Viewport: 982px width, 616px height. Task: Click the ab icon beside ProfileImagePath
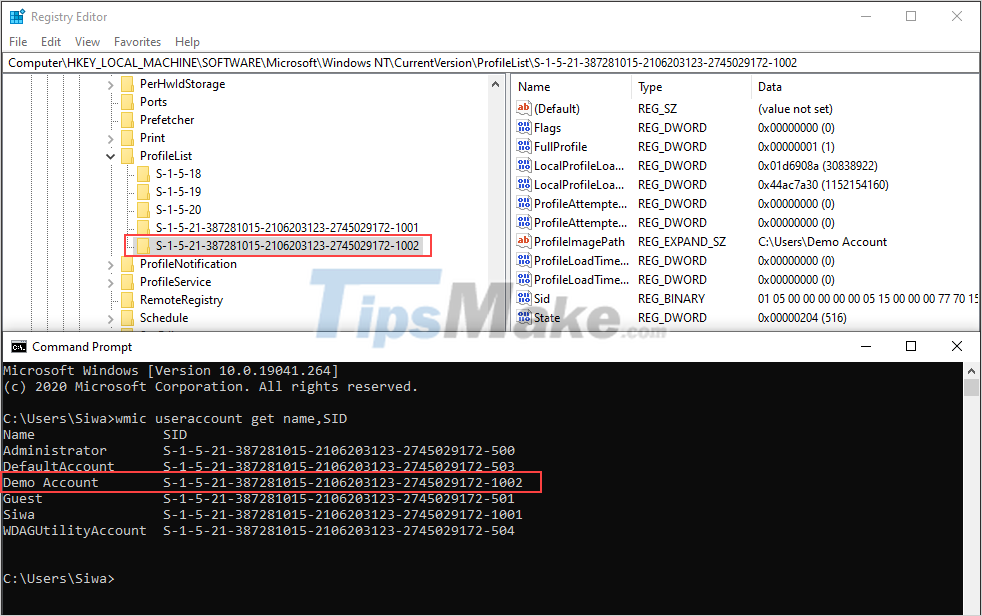523,241
